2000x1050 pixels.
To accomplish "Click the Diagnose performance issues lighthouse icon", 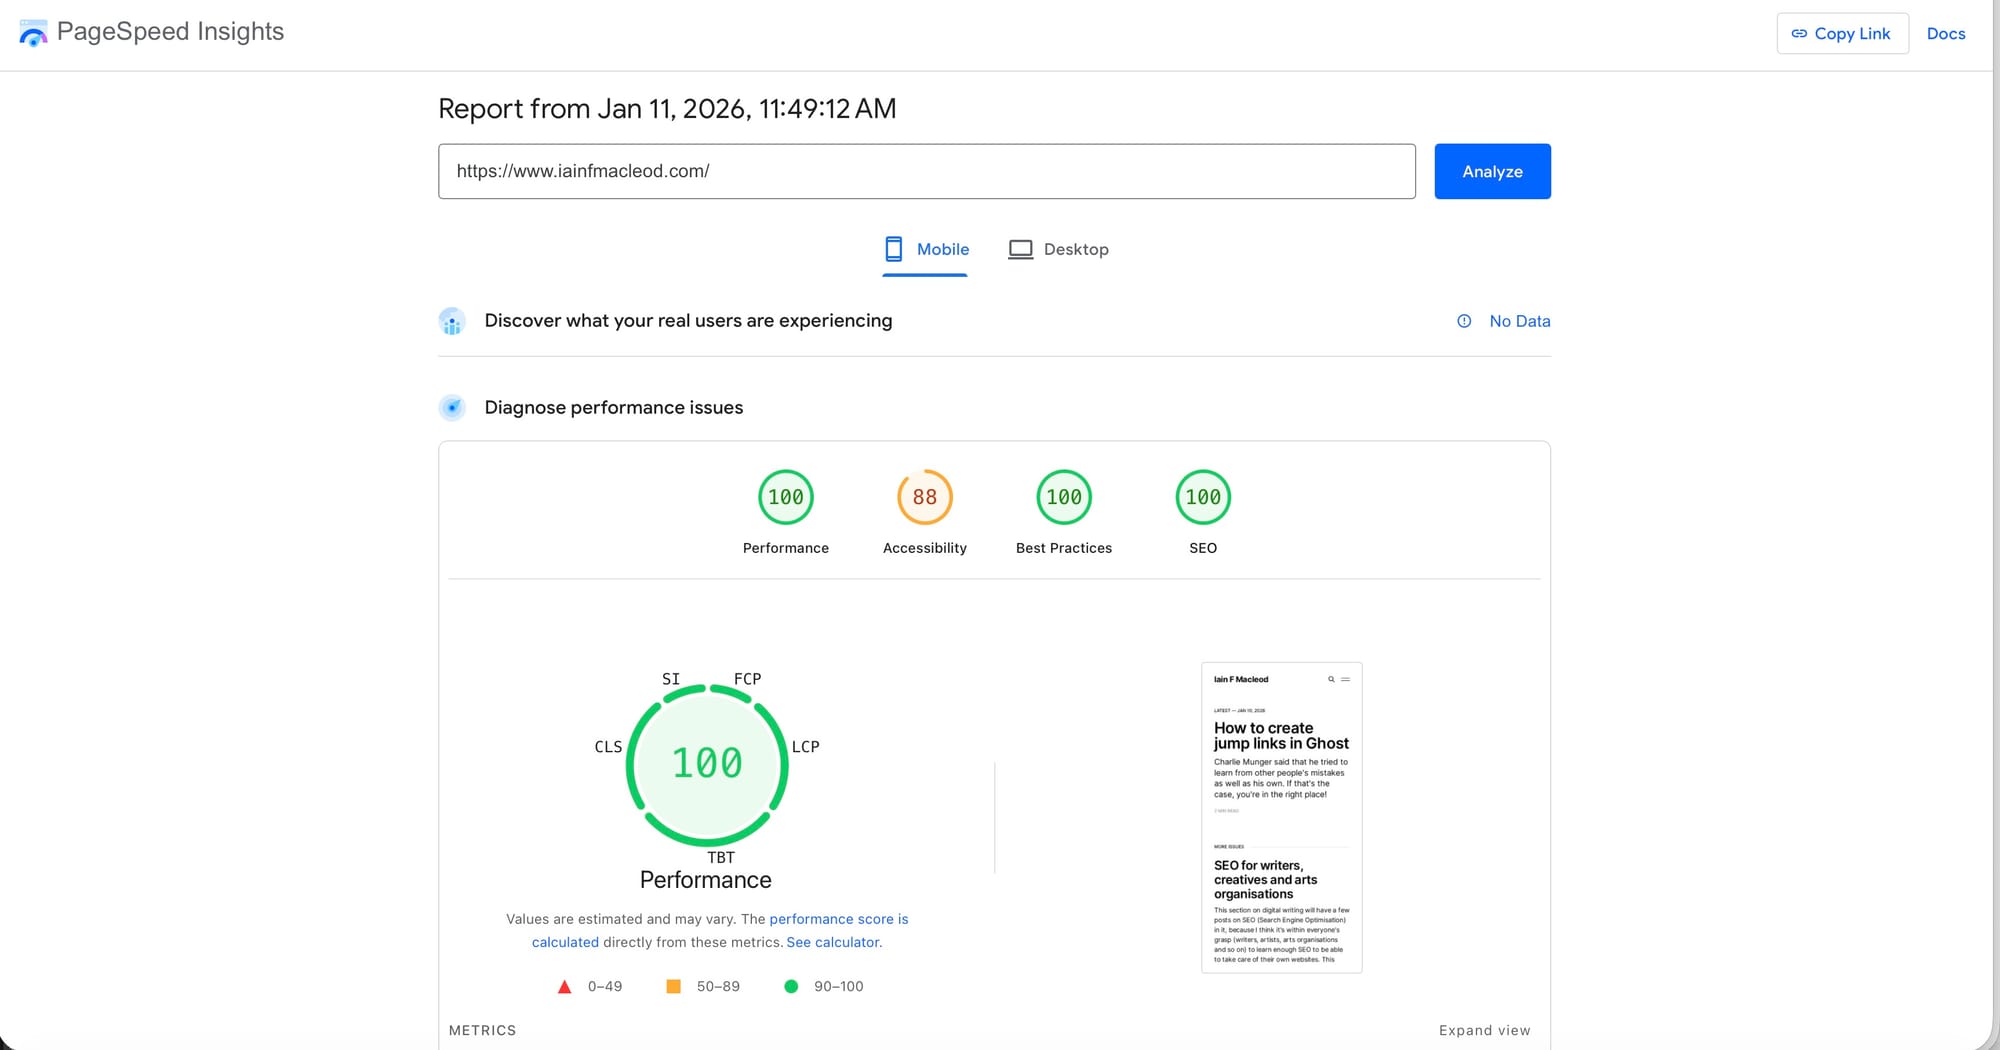I will (x=453, y=408).
